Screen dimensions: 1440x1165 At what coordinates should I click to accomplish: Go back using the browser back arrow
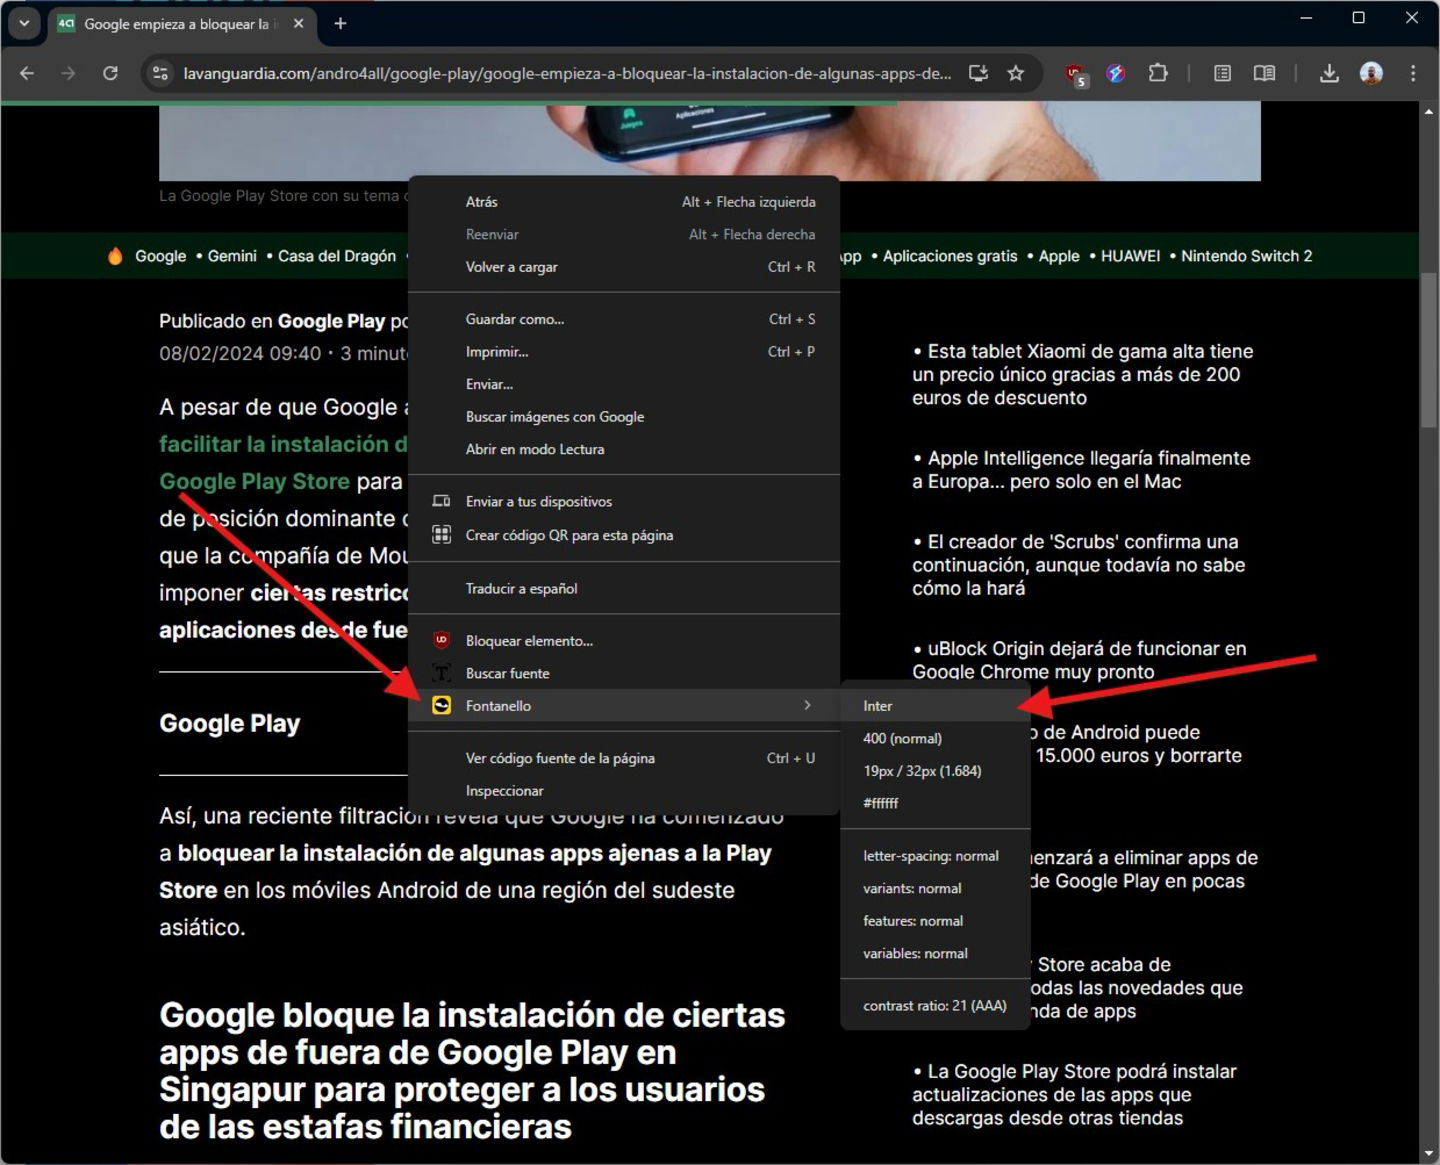click(27, 73)
